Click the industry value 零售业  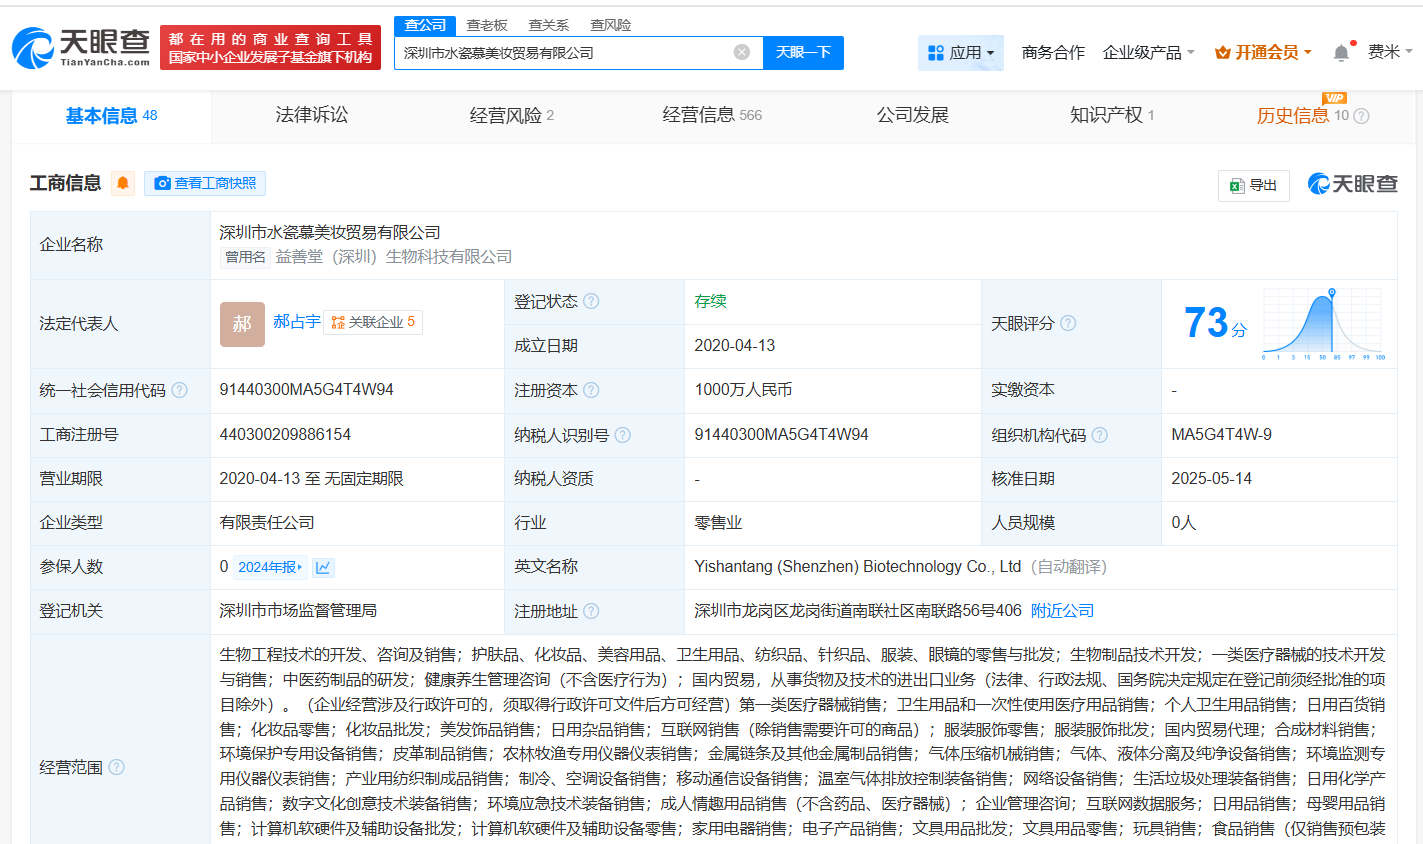(718, 523)
